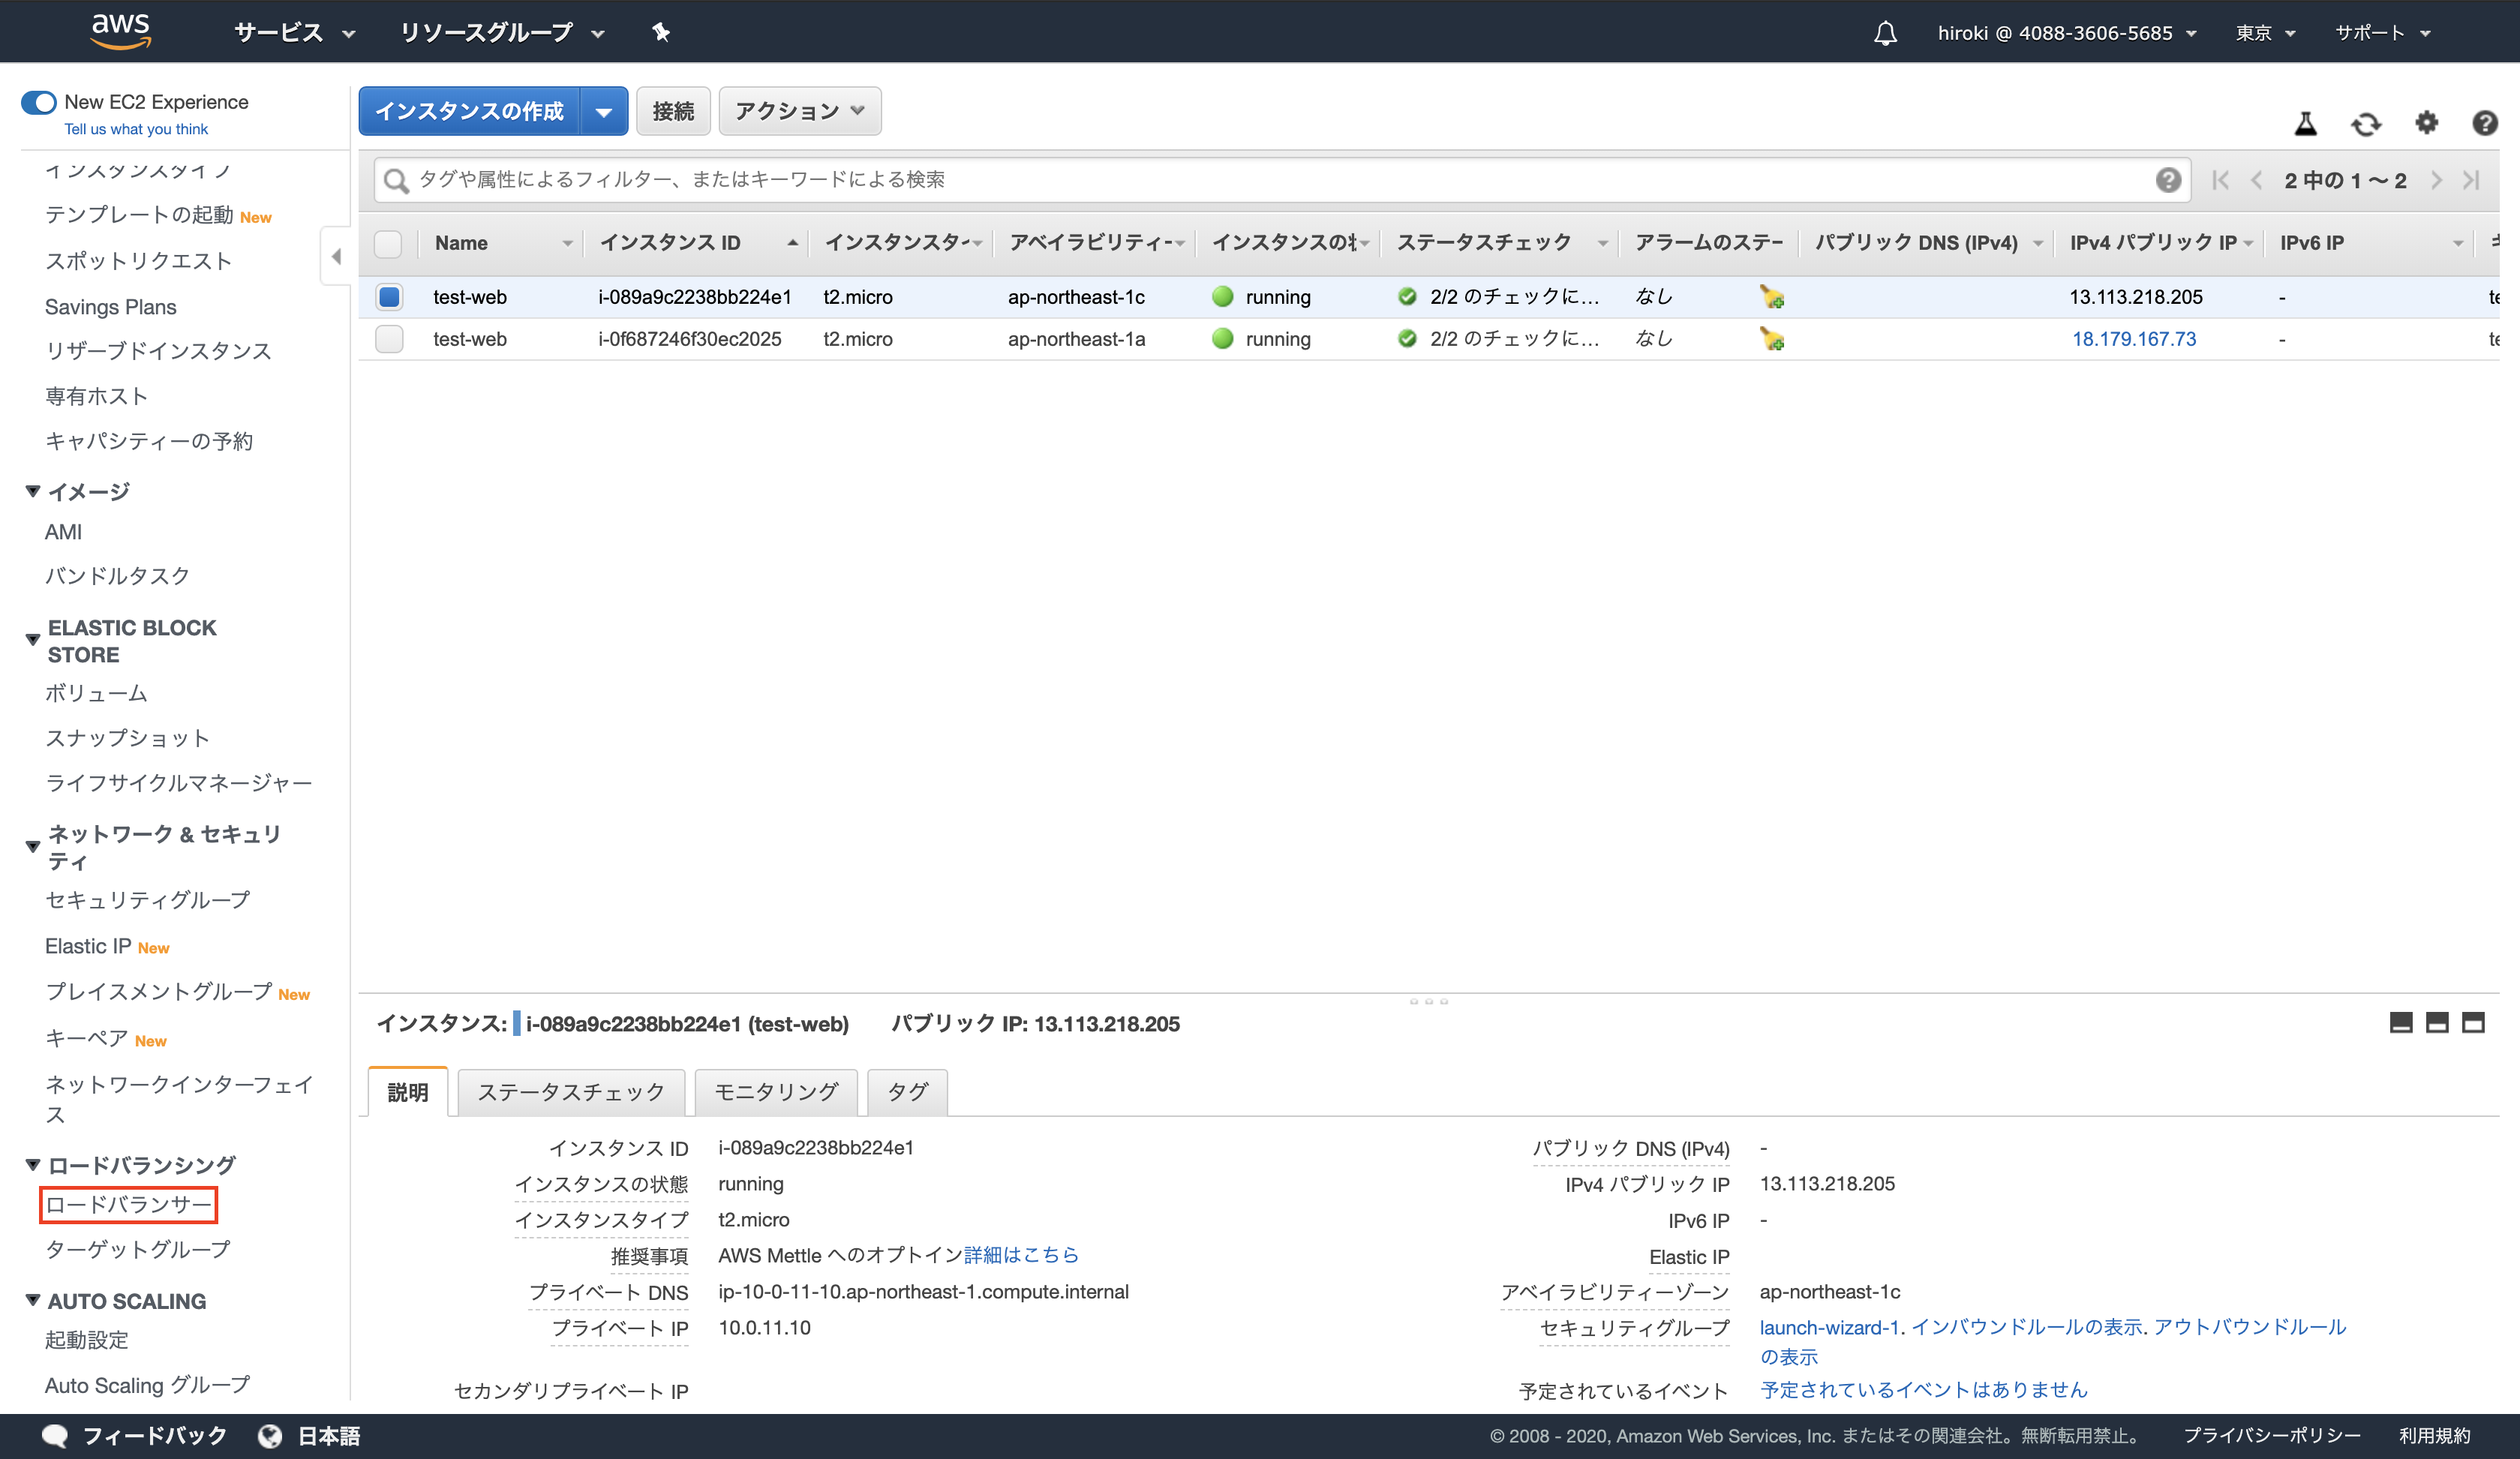
Task: Click the pinned key icon in the navbar
Action: coord(662,32)
